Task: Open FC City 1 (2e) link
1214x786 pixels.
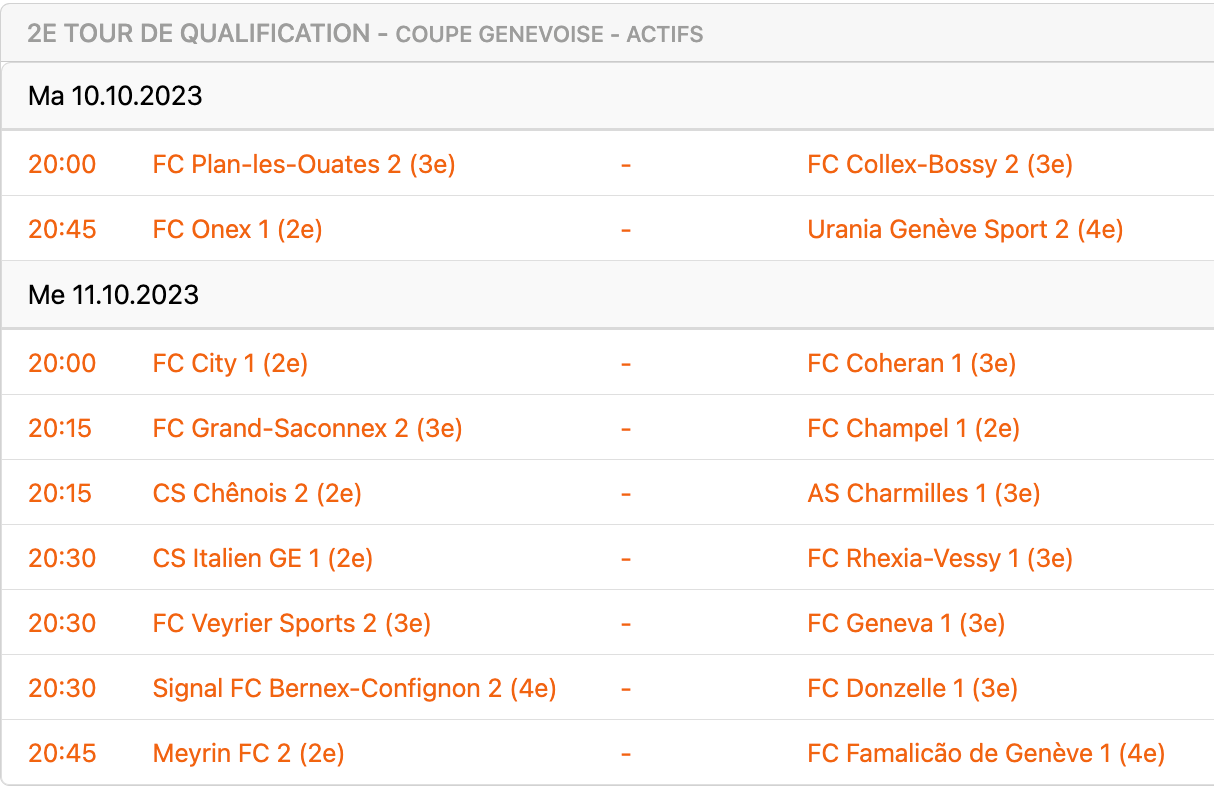Action: (x=230, y=363)
